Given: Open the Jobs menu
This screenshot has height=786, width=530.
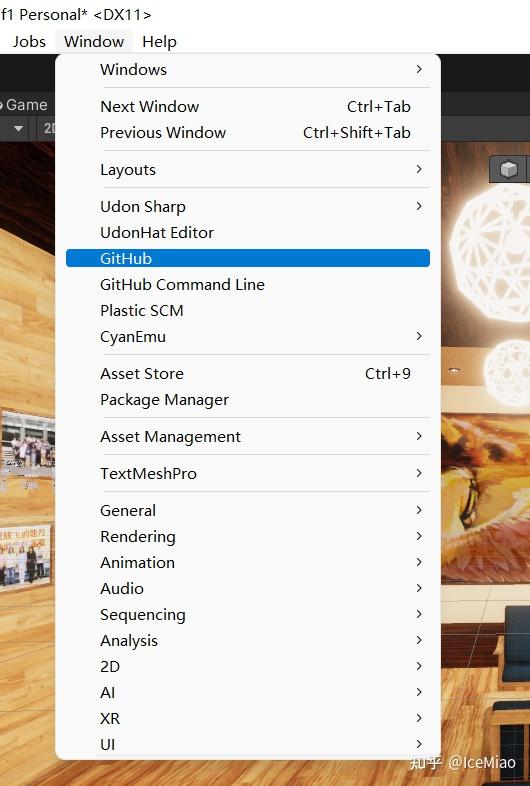Looking at the screenshot, I should 29,42.
